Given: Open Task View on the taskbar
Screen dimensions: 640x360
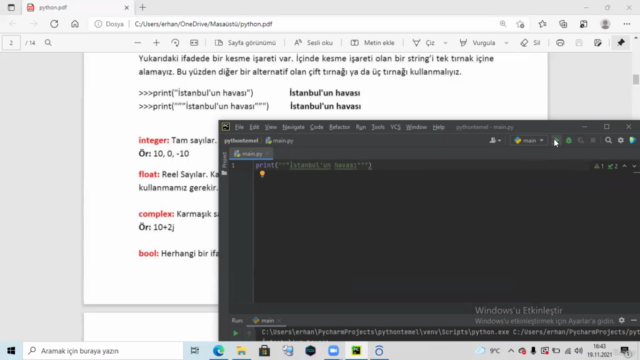Looking at the screenshot, I should coord(195,351).
